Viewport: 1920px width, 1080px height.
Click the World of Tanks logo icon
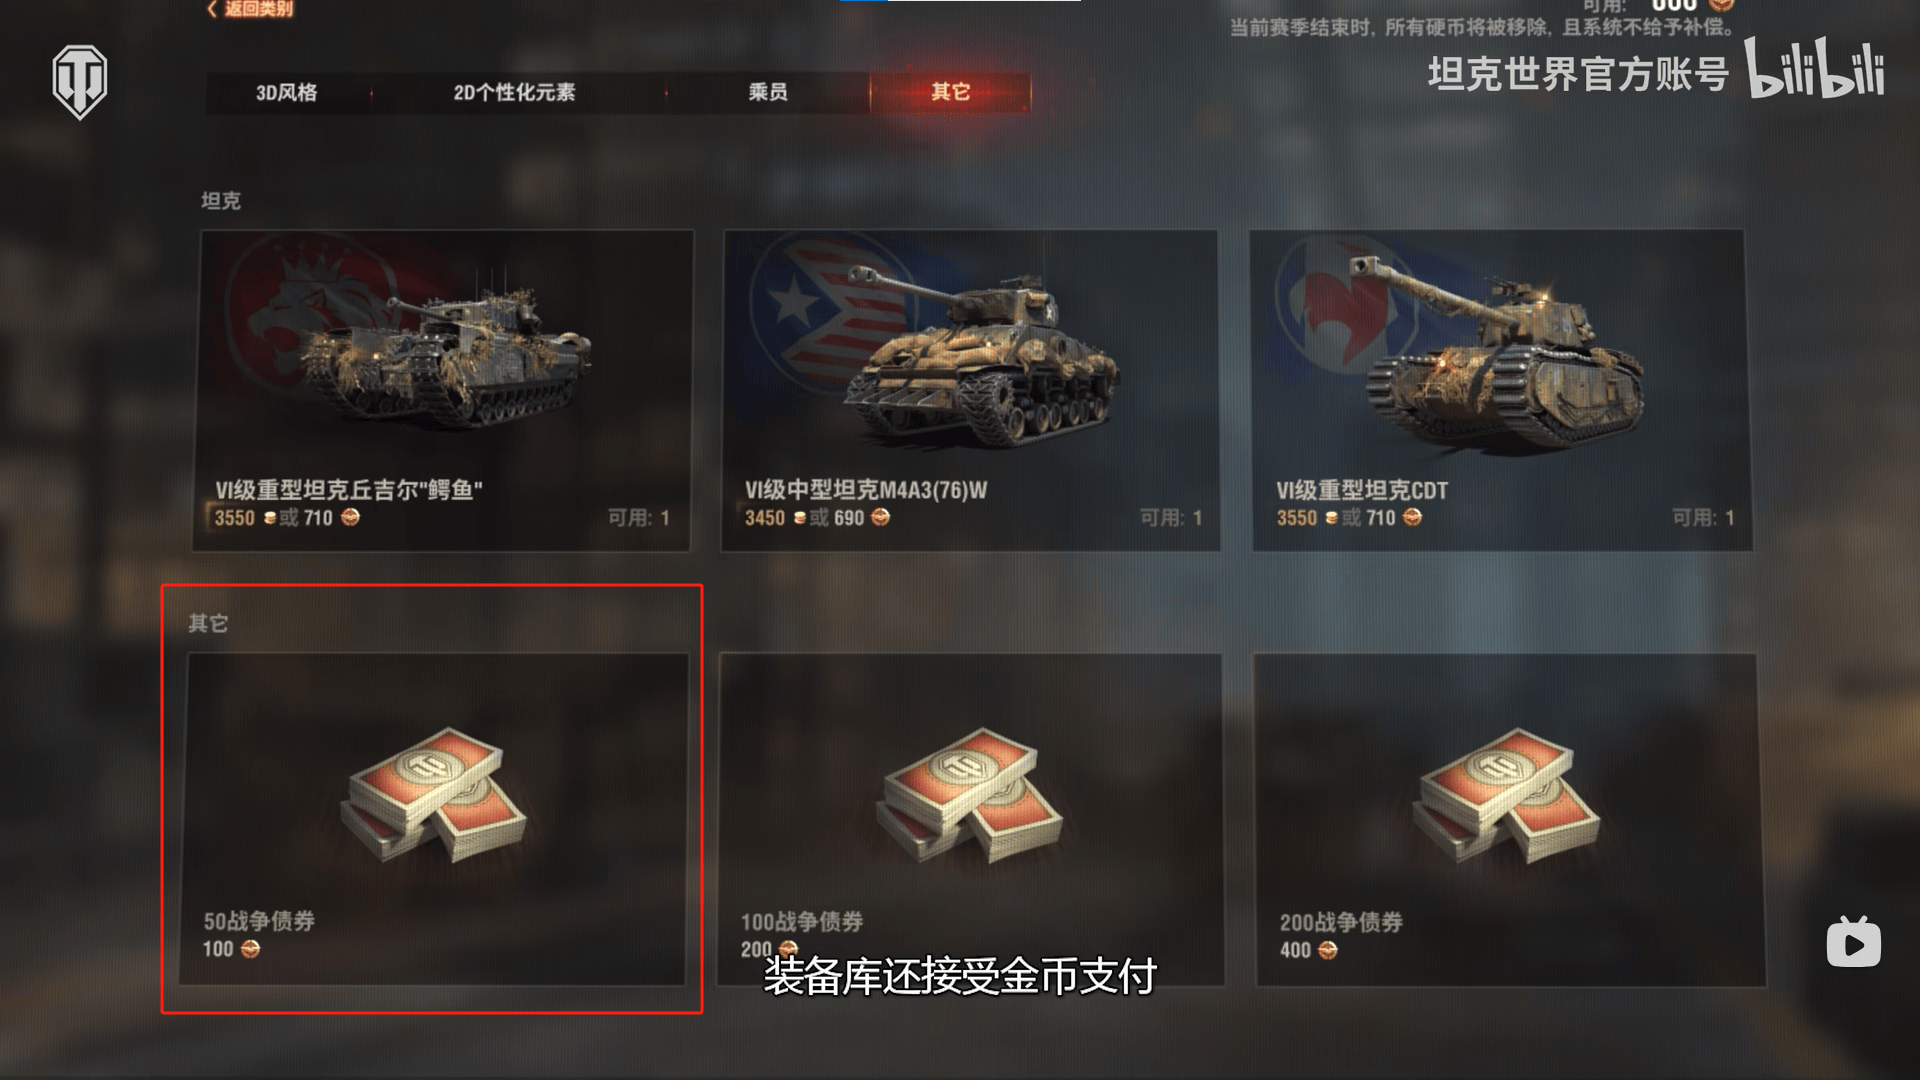point(80,82)
